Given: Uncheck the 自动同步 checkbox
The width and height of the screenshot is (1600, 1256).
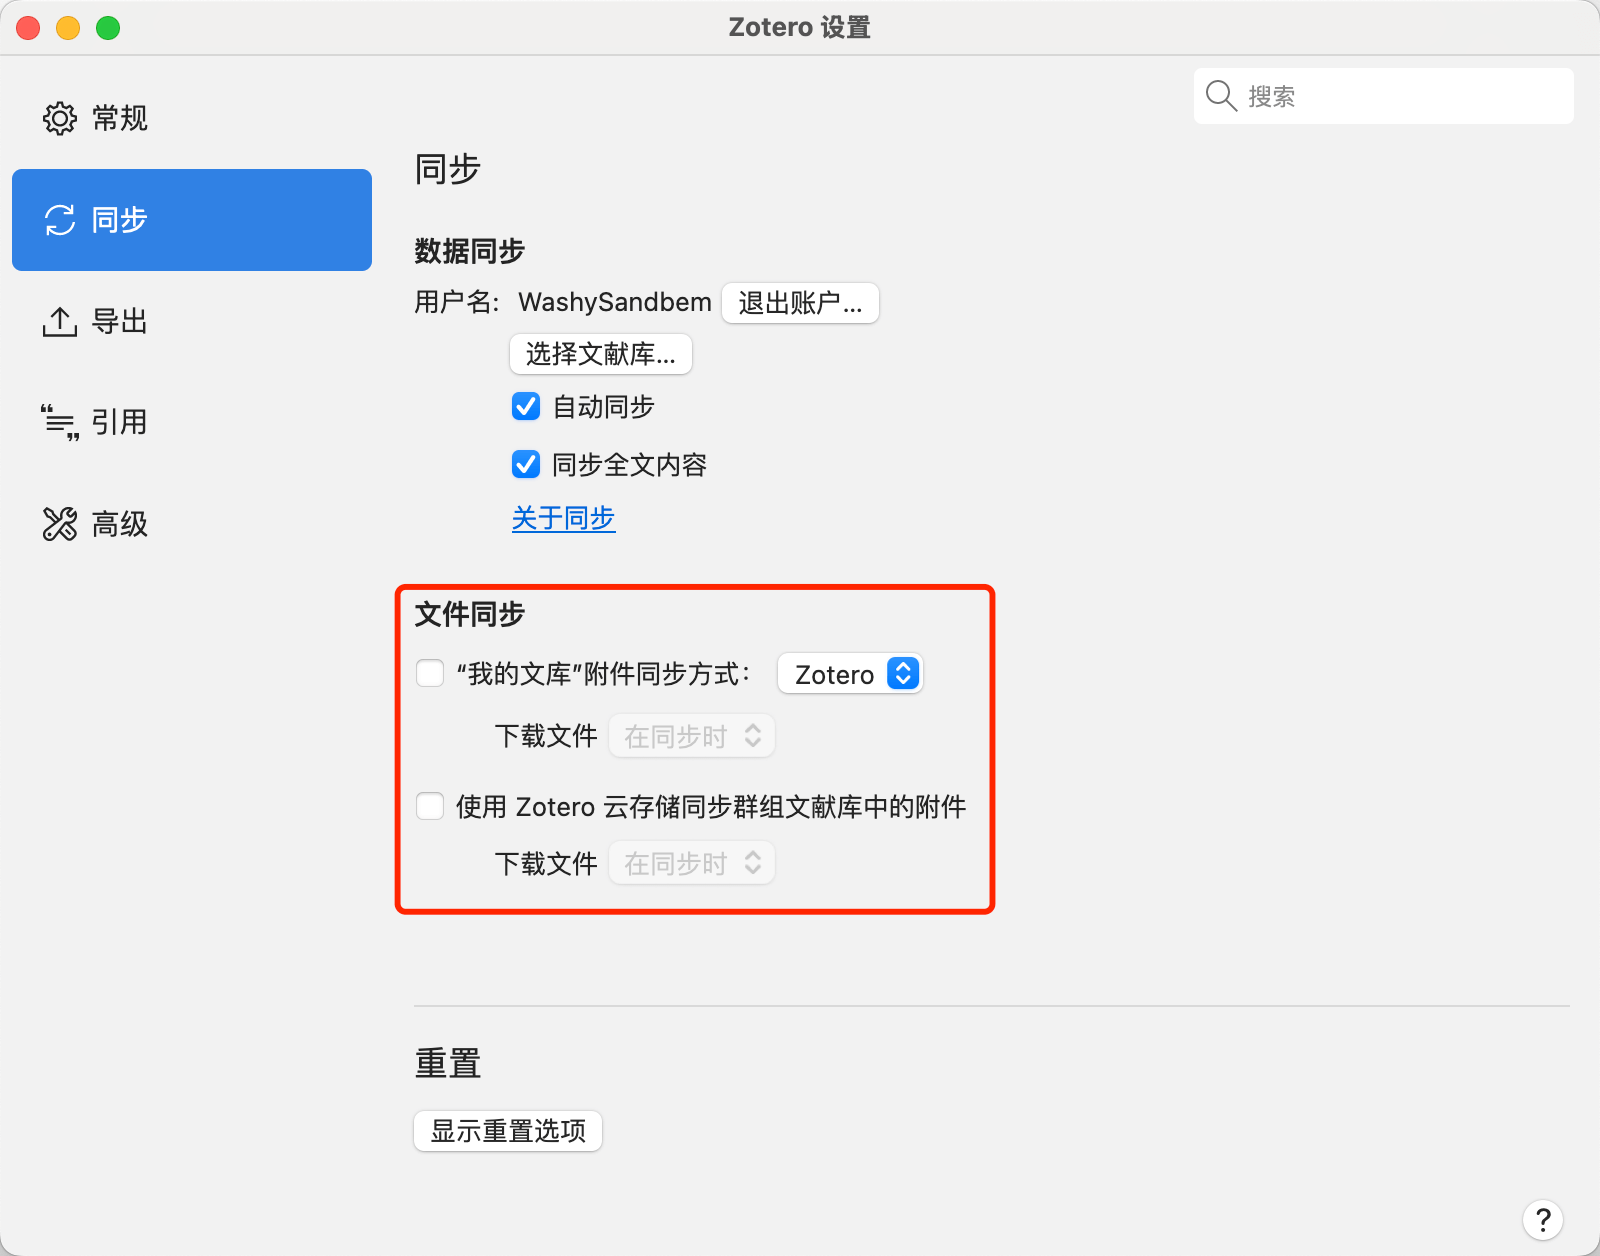Looking at the screenshot, I should pyautogui.click(x=526, y=406).
